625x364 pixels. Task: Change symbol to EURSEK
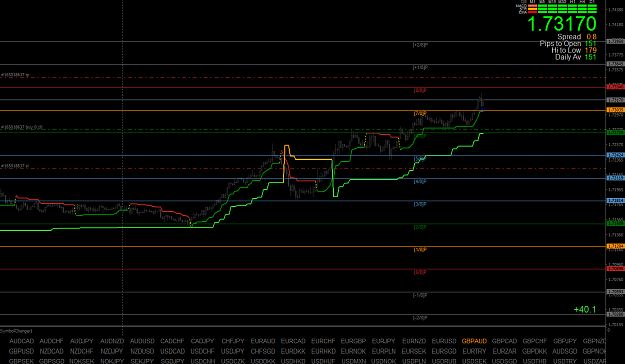tap(414, 351)
